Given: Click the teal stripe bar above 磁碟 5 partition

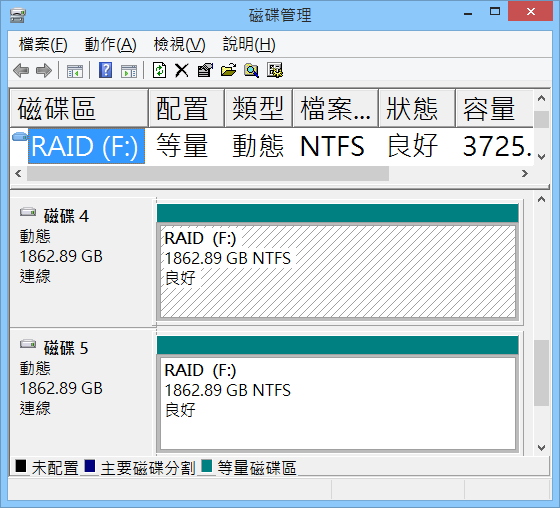Looking at the screenshot, I should (338, 345).
